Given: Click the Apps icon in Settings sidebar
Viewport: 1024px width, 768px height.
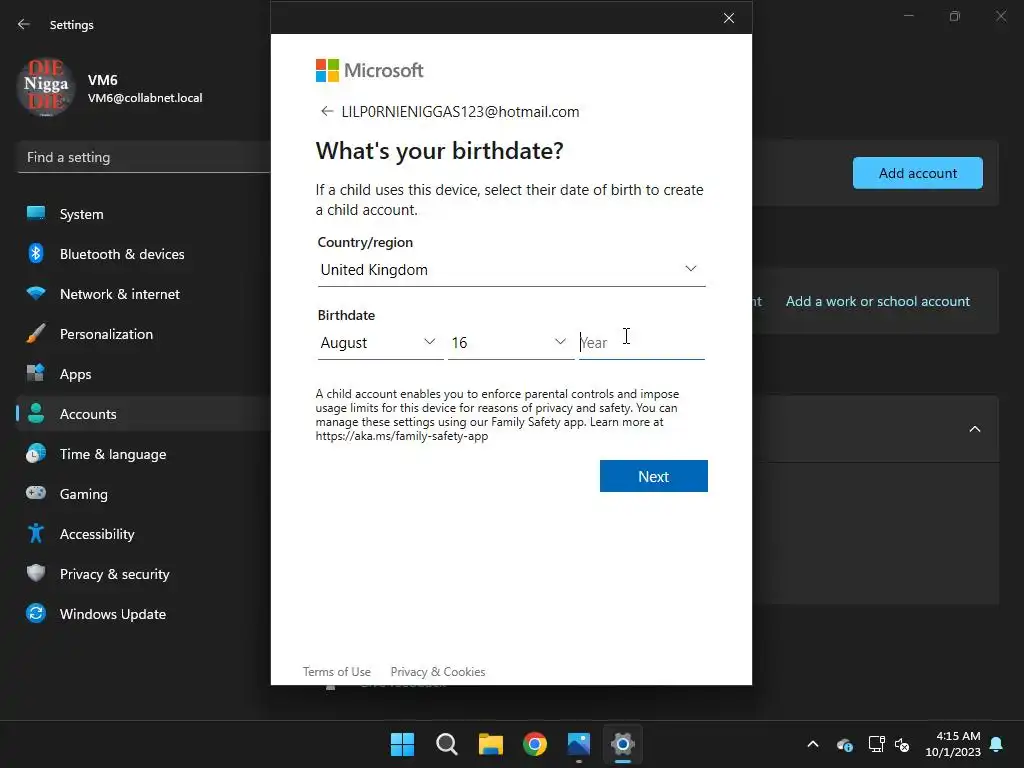Looking at the screenshot, I should (x=36, y=374).
